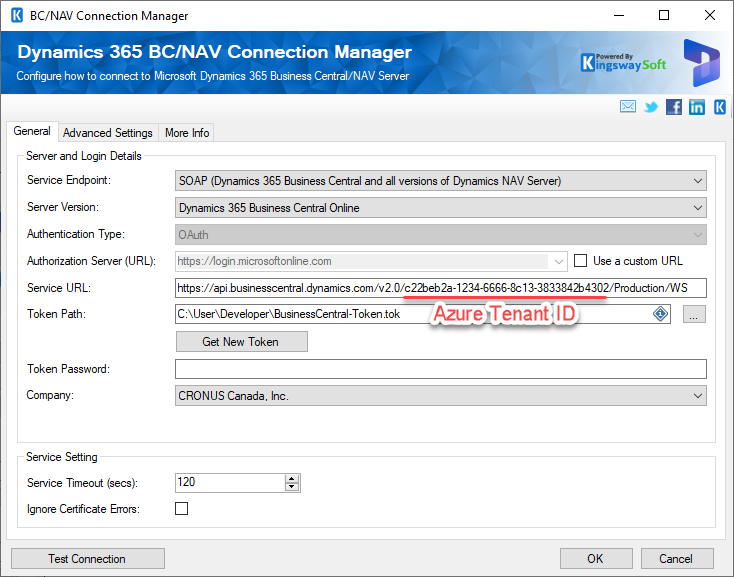
Task: Focus the Token Password field
Action: click(x=441, y=369)
